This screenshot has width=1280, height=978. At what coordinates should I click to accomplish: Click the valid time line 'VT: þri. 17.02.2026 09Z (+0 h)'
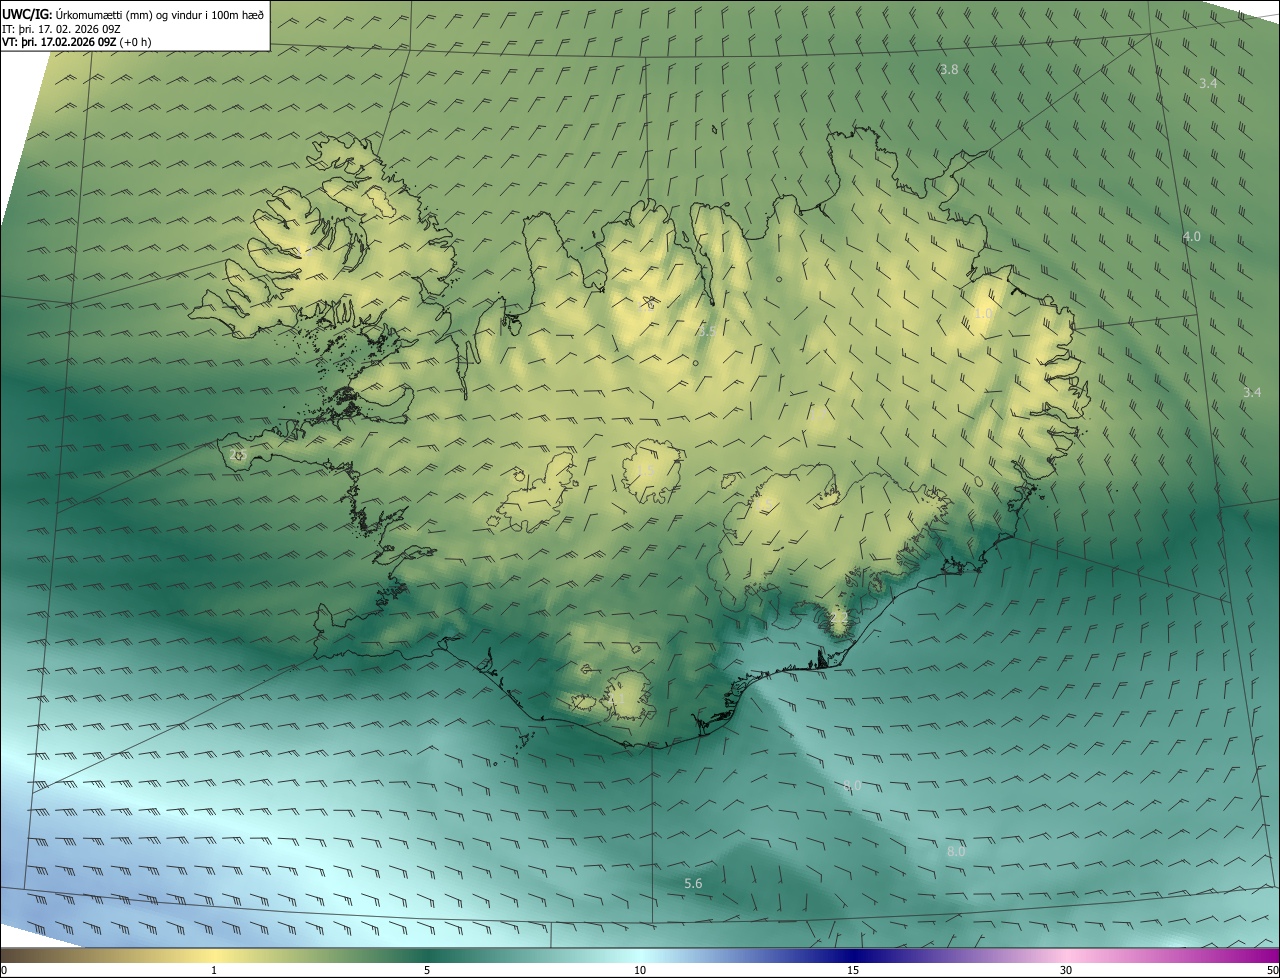coord(77,42)
